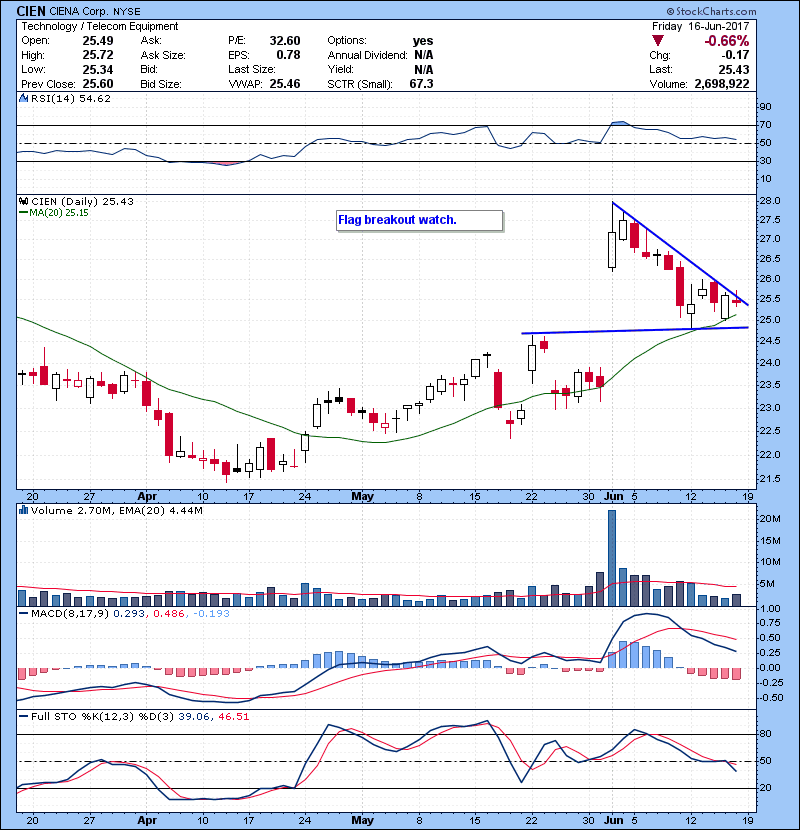Click the Volume 2.70M, EMA(20) 4.44M label
Viewport: 800px width, 830px height.
click(x=116, y=510)
